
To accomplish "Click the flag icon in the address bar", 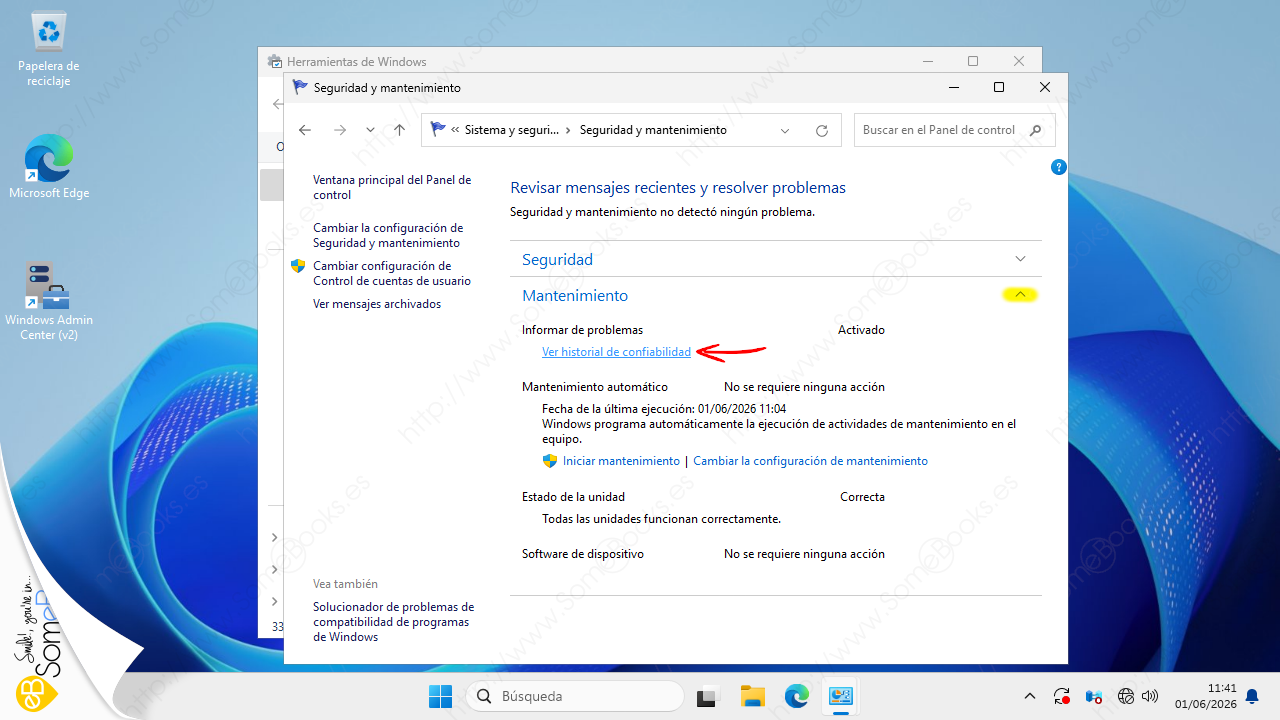I will [x=438, y=130].
